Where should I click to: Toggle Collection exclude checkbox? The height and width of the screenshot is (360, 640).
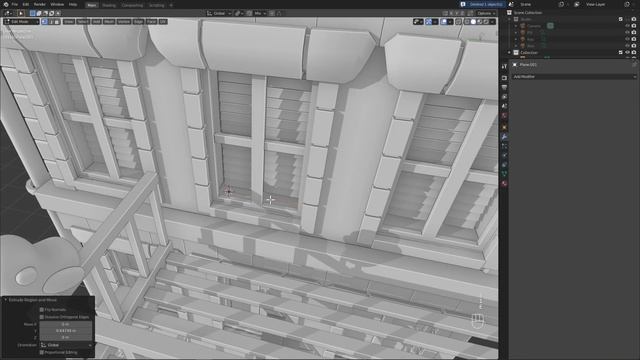click(621, 53)
